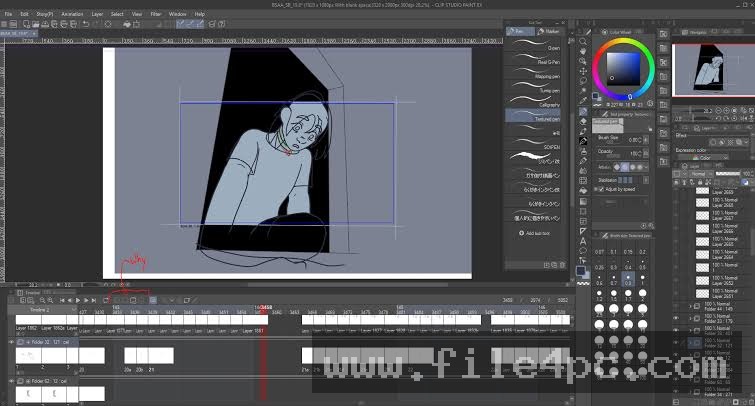Select the Hand move tool

pyautogui.click(x=583, y=51)
